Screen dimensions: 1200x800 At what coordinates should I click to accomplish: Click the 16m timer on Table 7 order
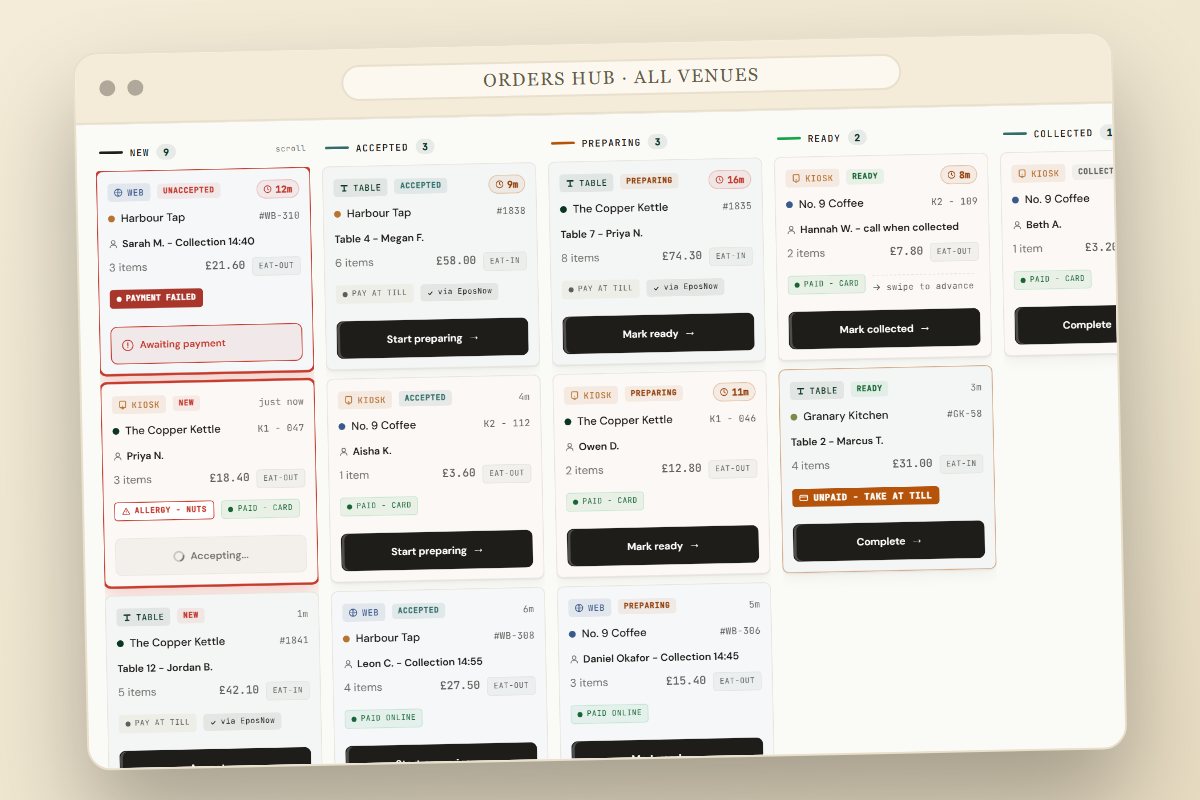pos(730,180)
